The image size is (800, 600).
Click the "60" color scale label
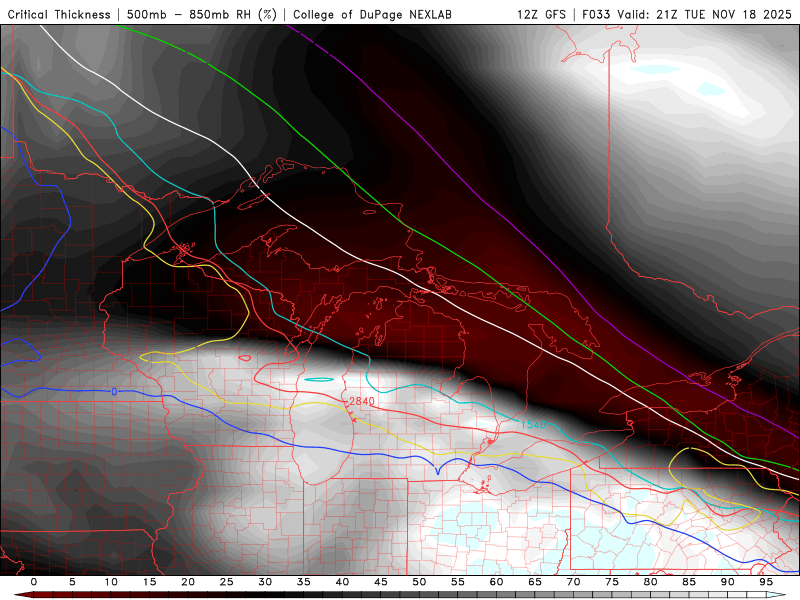coord(496,582)
